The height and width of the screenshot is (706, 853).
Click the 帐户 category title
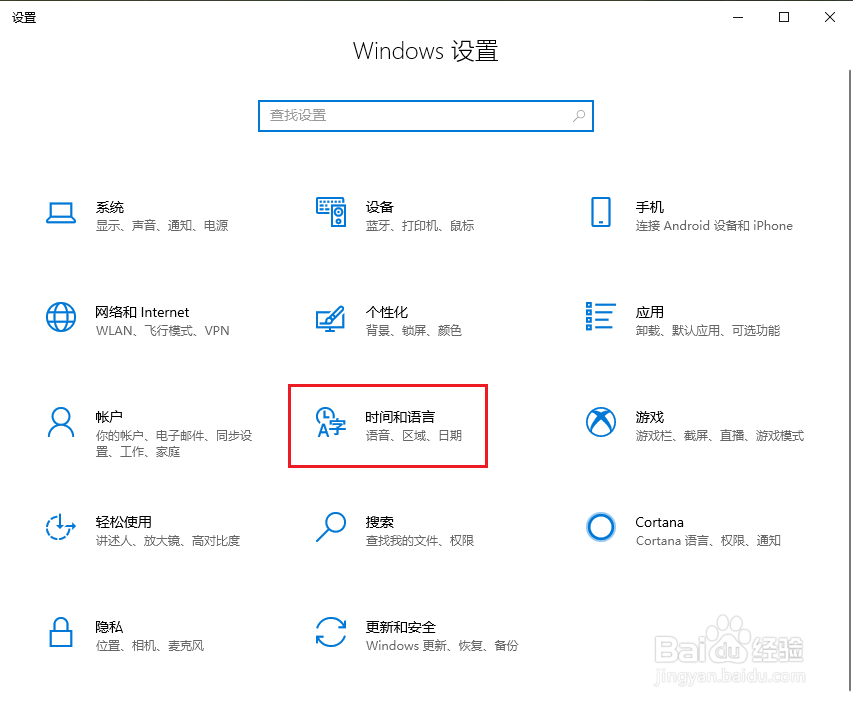(x=109, y=417)
